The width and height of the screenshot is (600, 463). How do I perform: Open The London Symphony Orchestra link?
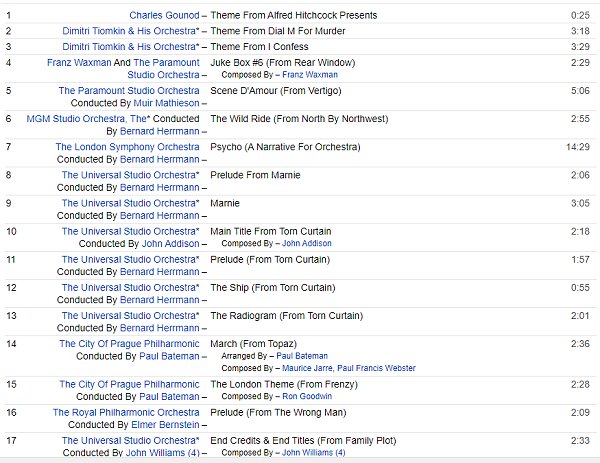tap(127, 147)
